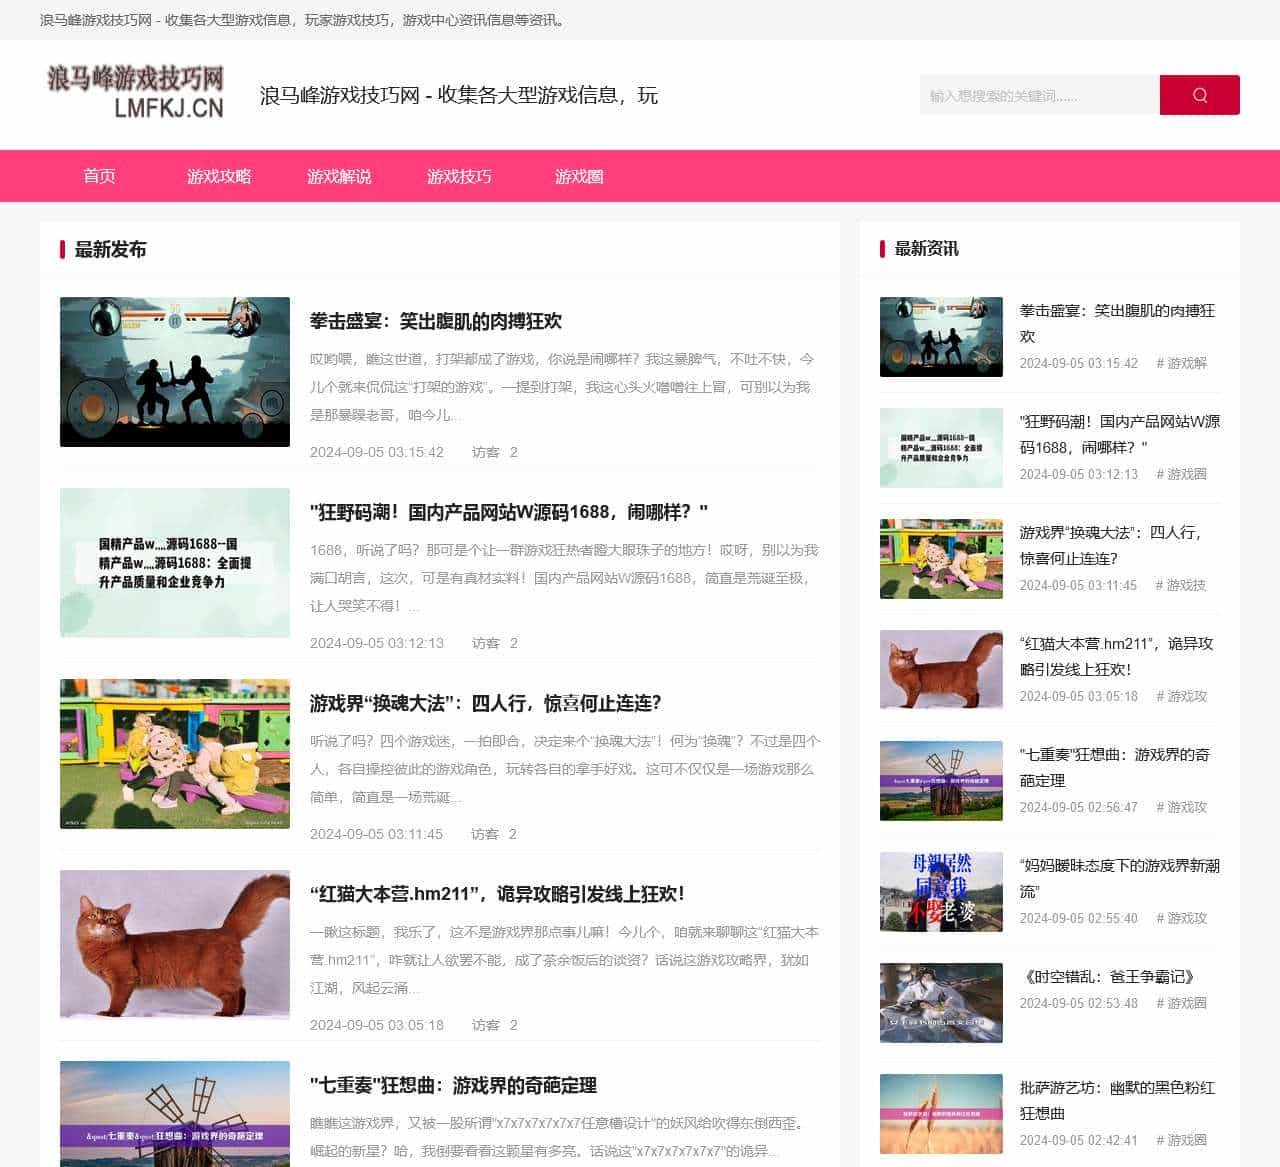
Task: Click the 最新发布 section heading
Action: pyautogui.click(x=111, y=249)
